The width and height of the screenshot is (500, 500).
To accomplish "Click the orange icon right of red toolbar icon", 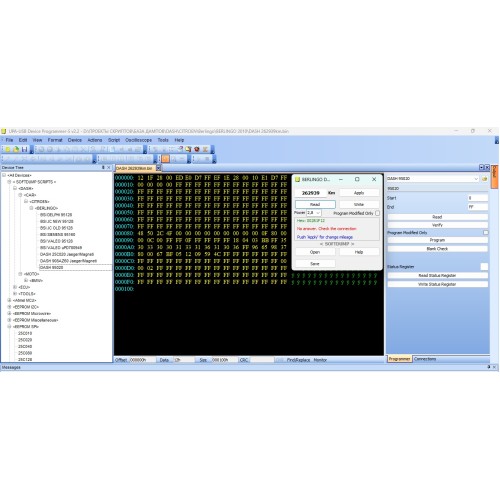I will 205,149.
